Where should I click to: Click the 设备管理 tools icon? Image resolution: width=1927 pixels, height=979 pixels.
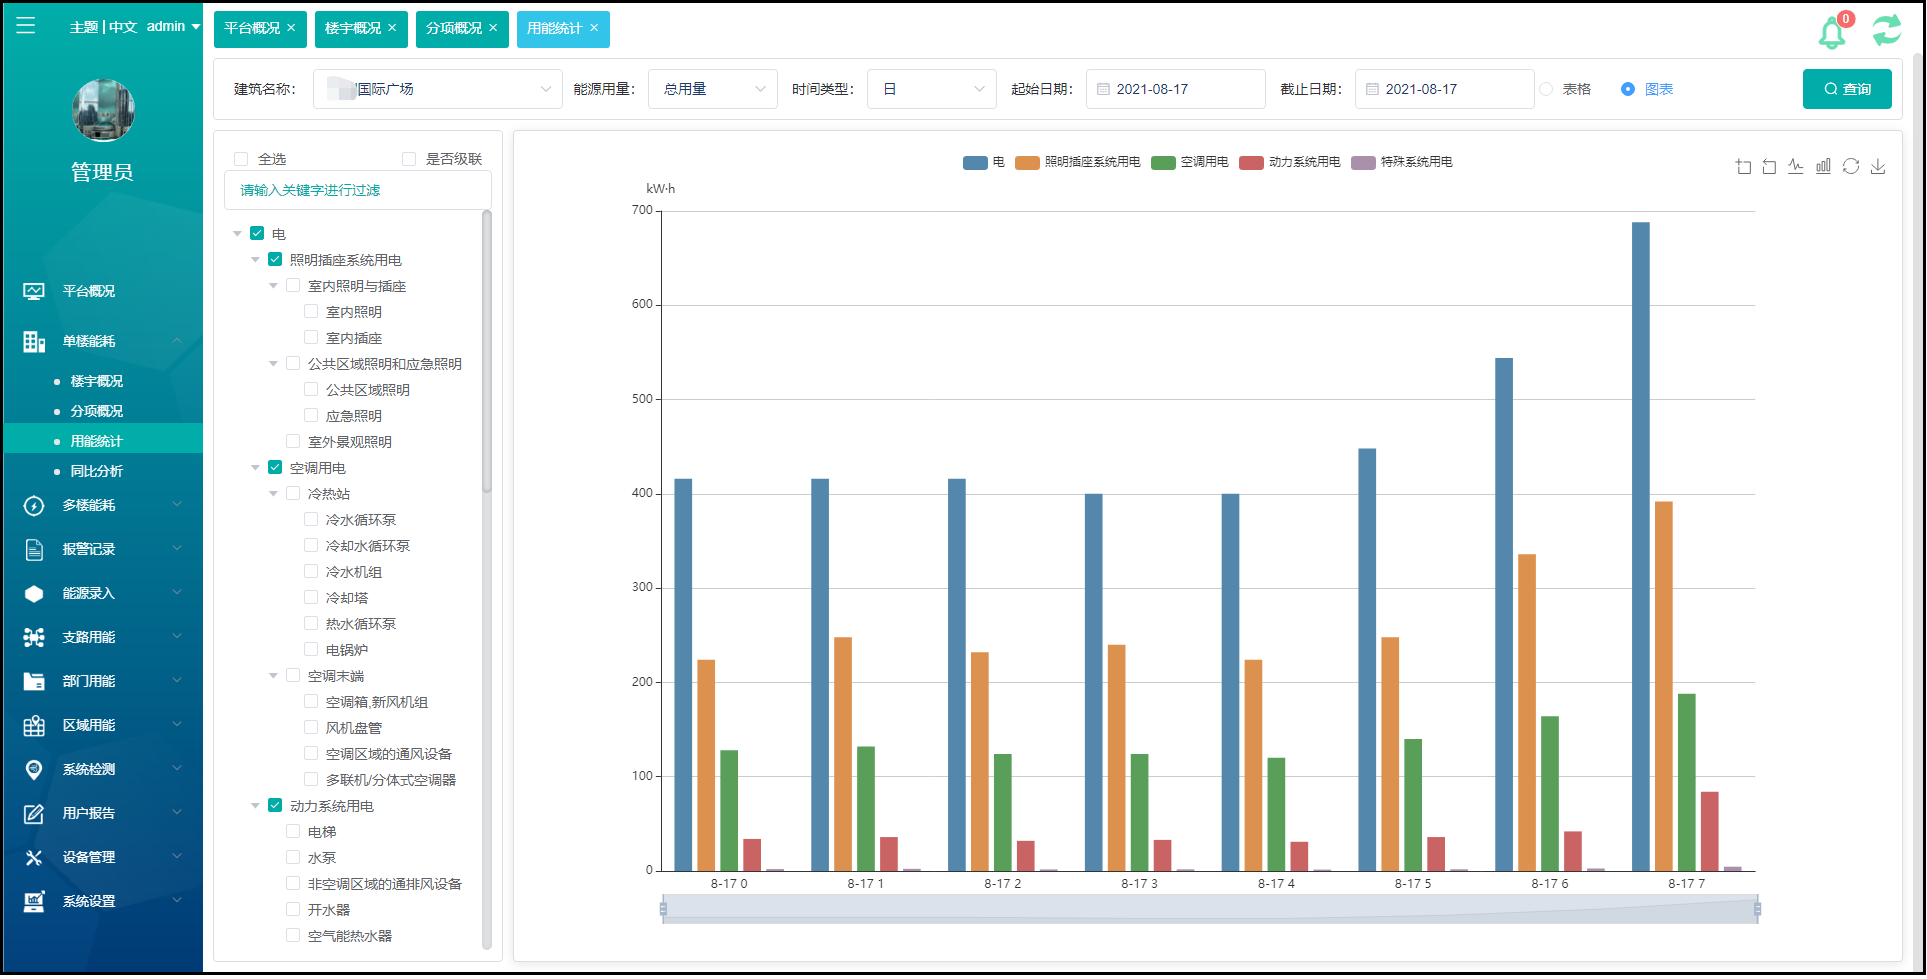point(34,858)
